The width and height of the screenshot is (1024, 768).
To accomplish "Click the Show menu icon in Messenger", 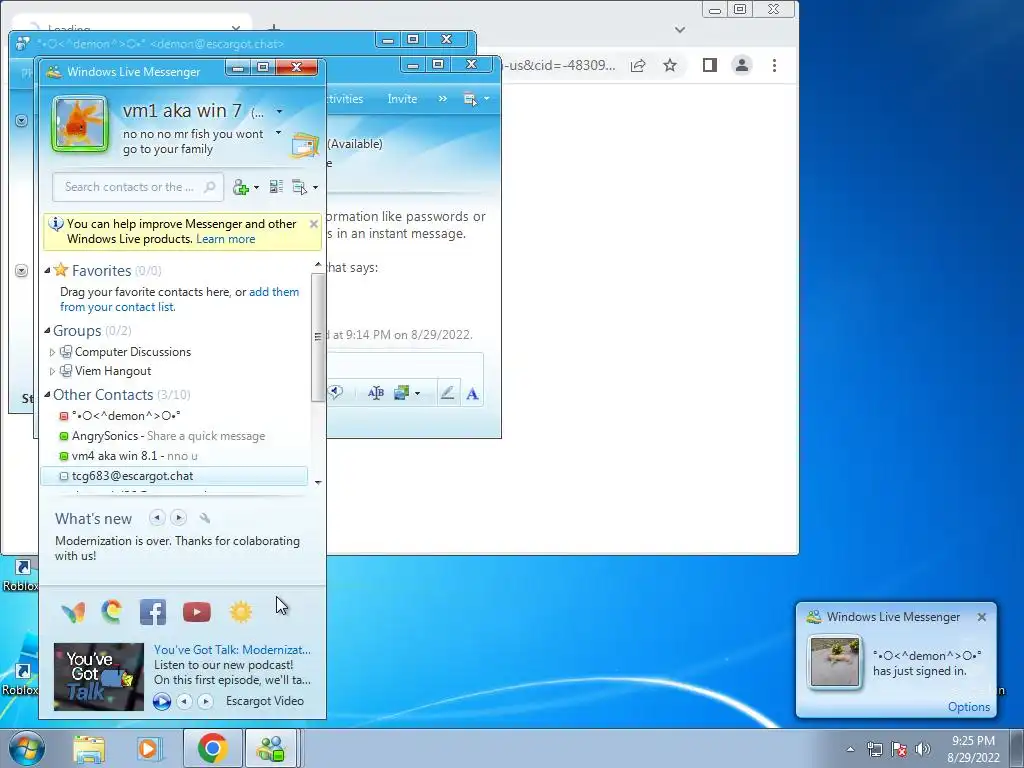I will [x=299, y=187].
